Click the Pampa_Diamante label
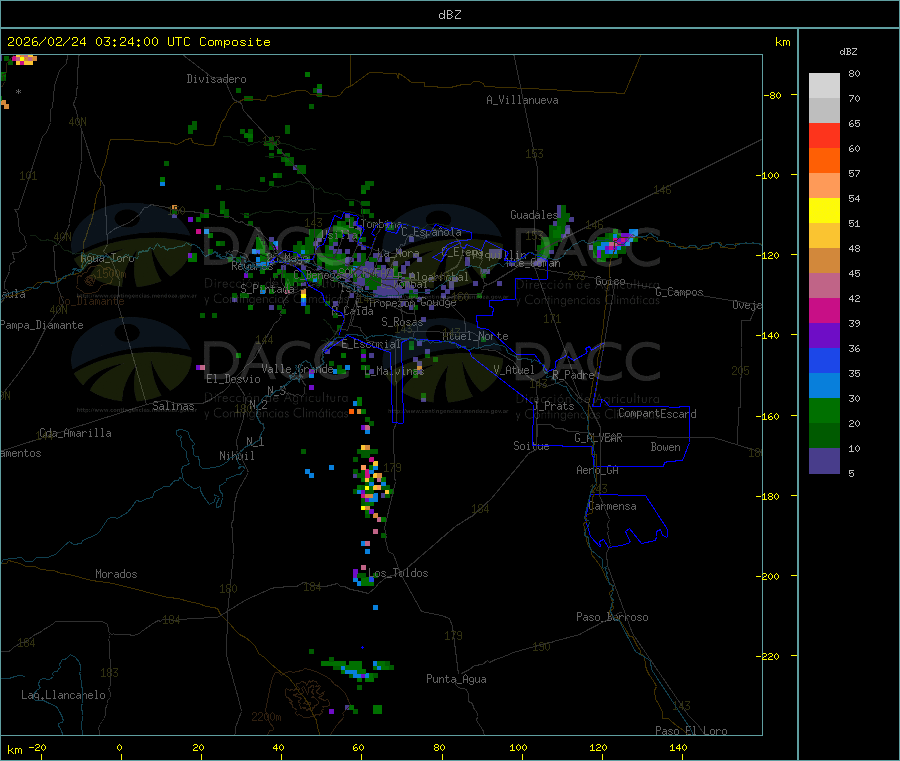This screenshot has width=900, height=761. click(42, 325)
